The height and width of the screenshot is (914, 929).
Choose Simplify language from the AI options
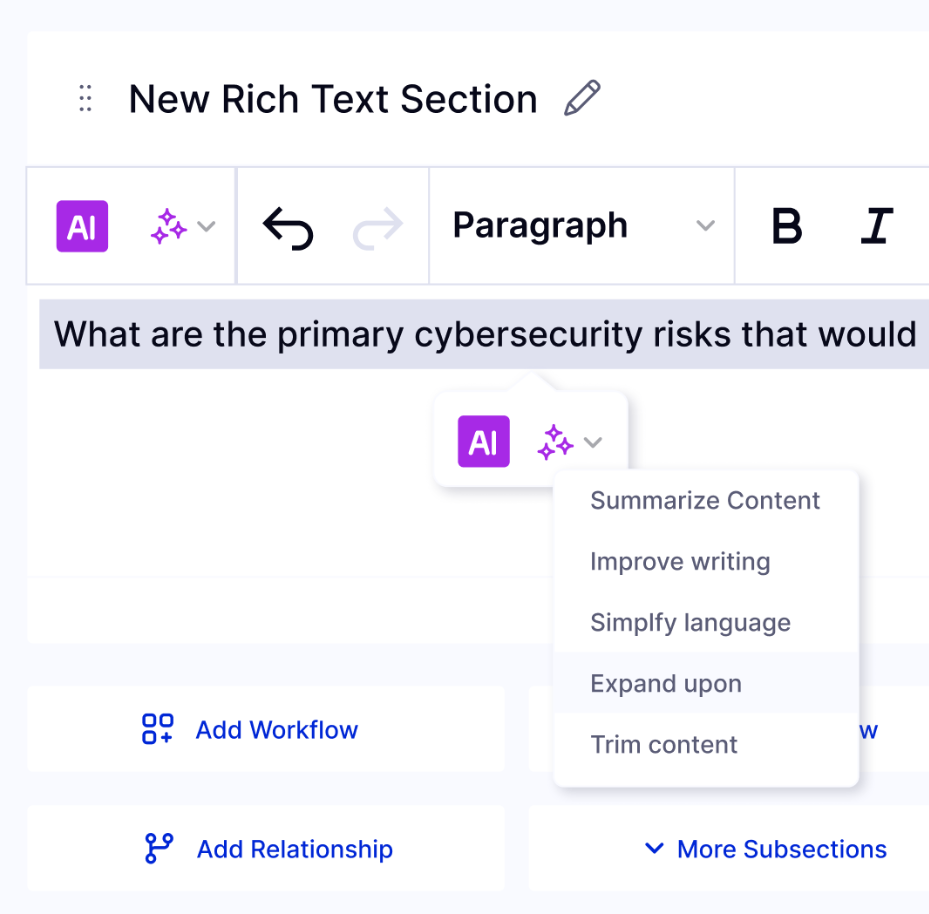click(690, 622)
